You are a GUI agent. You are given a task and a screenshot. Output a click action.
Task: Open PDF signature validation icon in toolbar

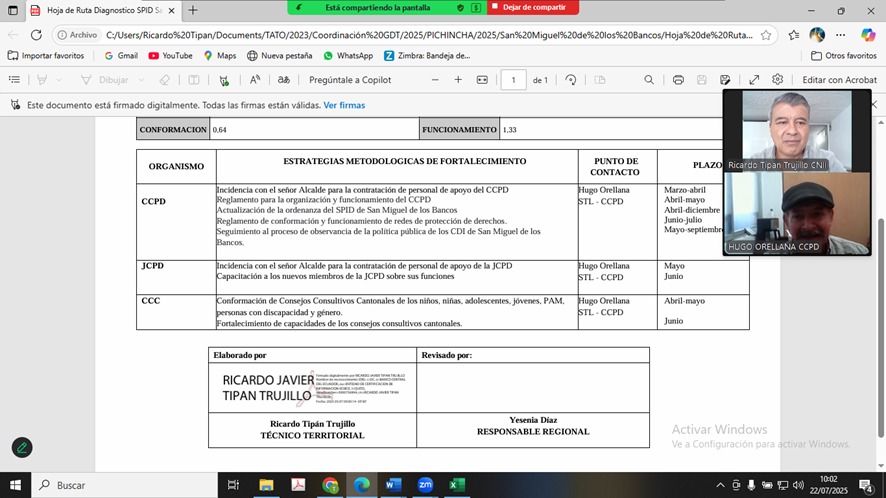pos(224,80)
